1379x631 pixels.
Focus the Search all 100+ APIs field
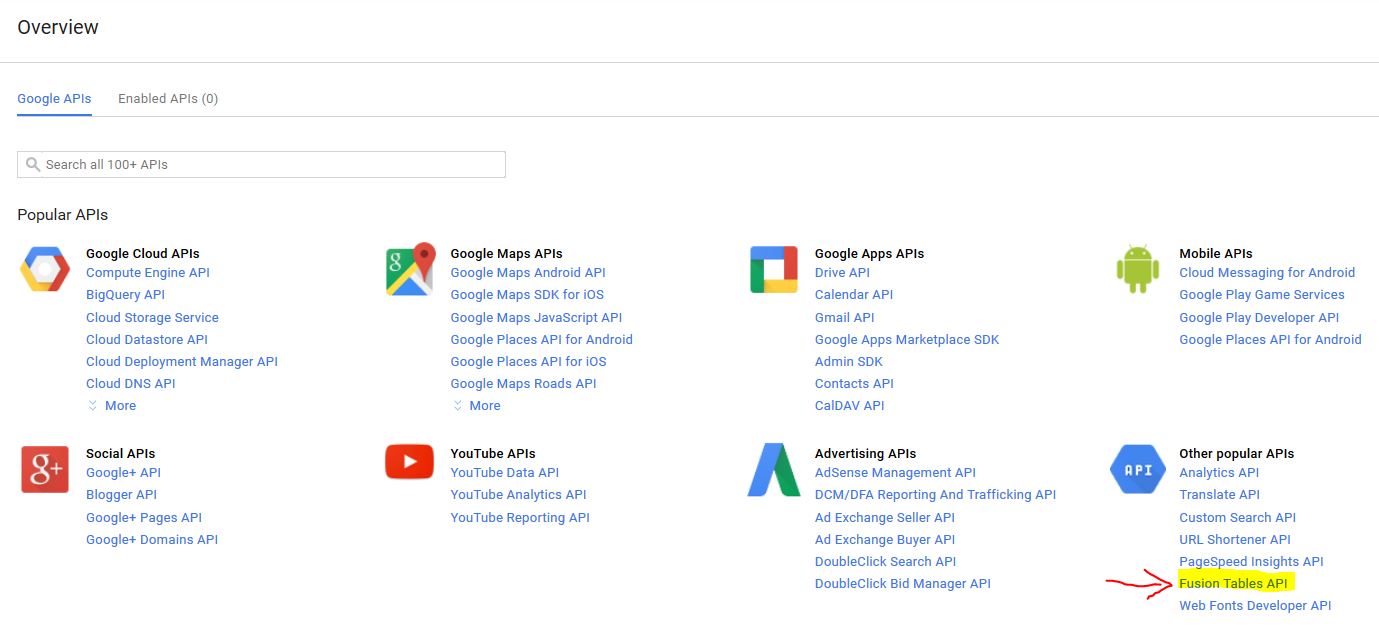[261, 164]
